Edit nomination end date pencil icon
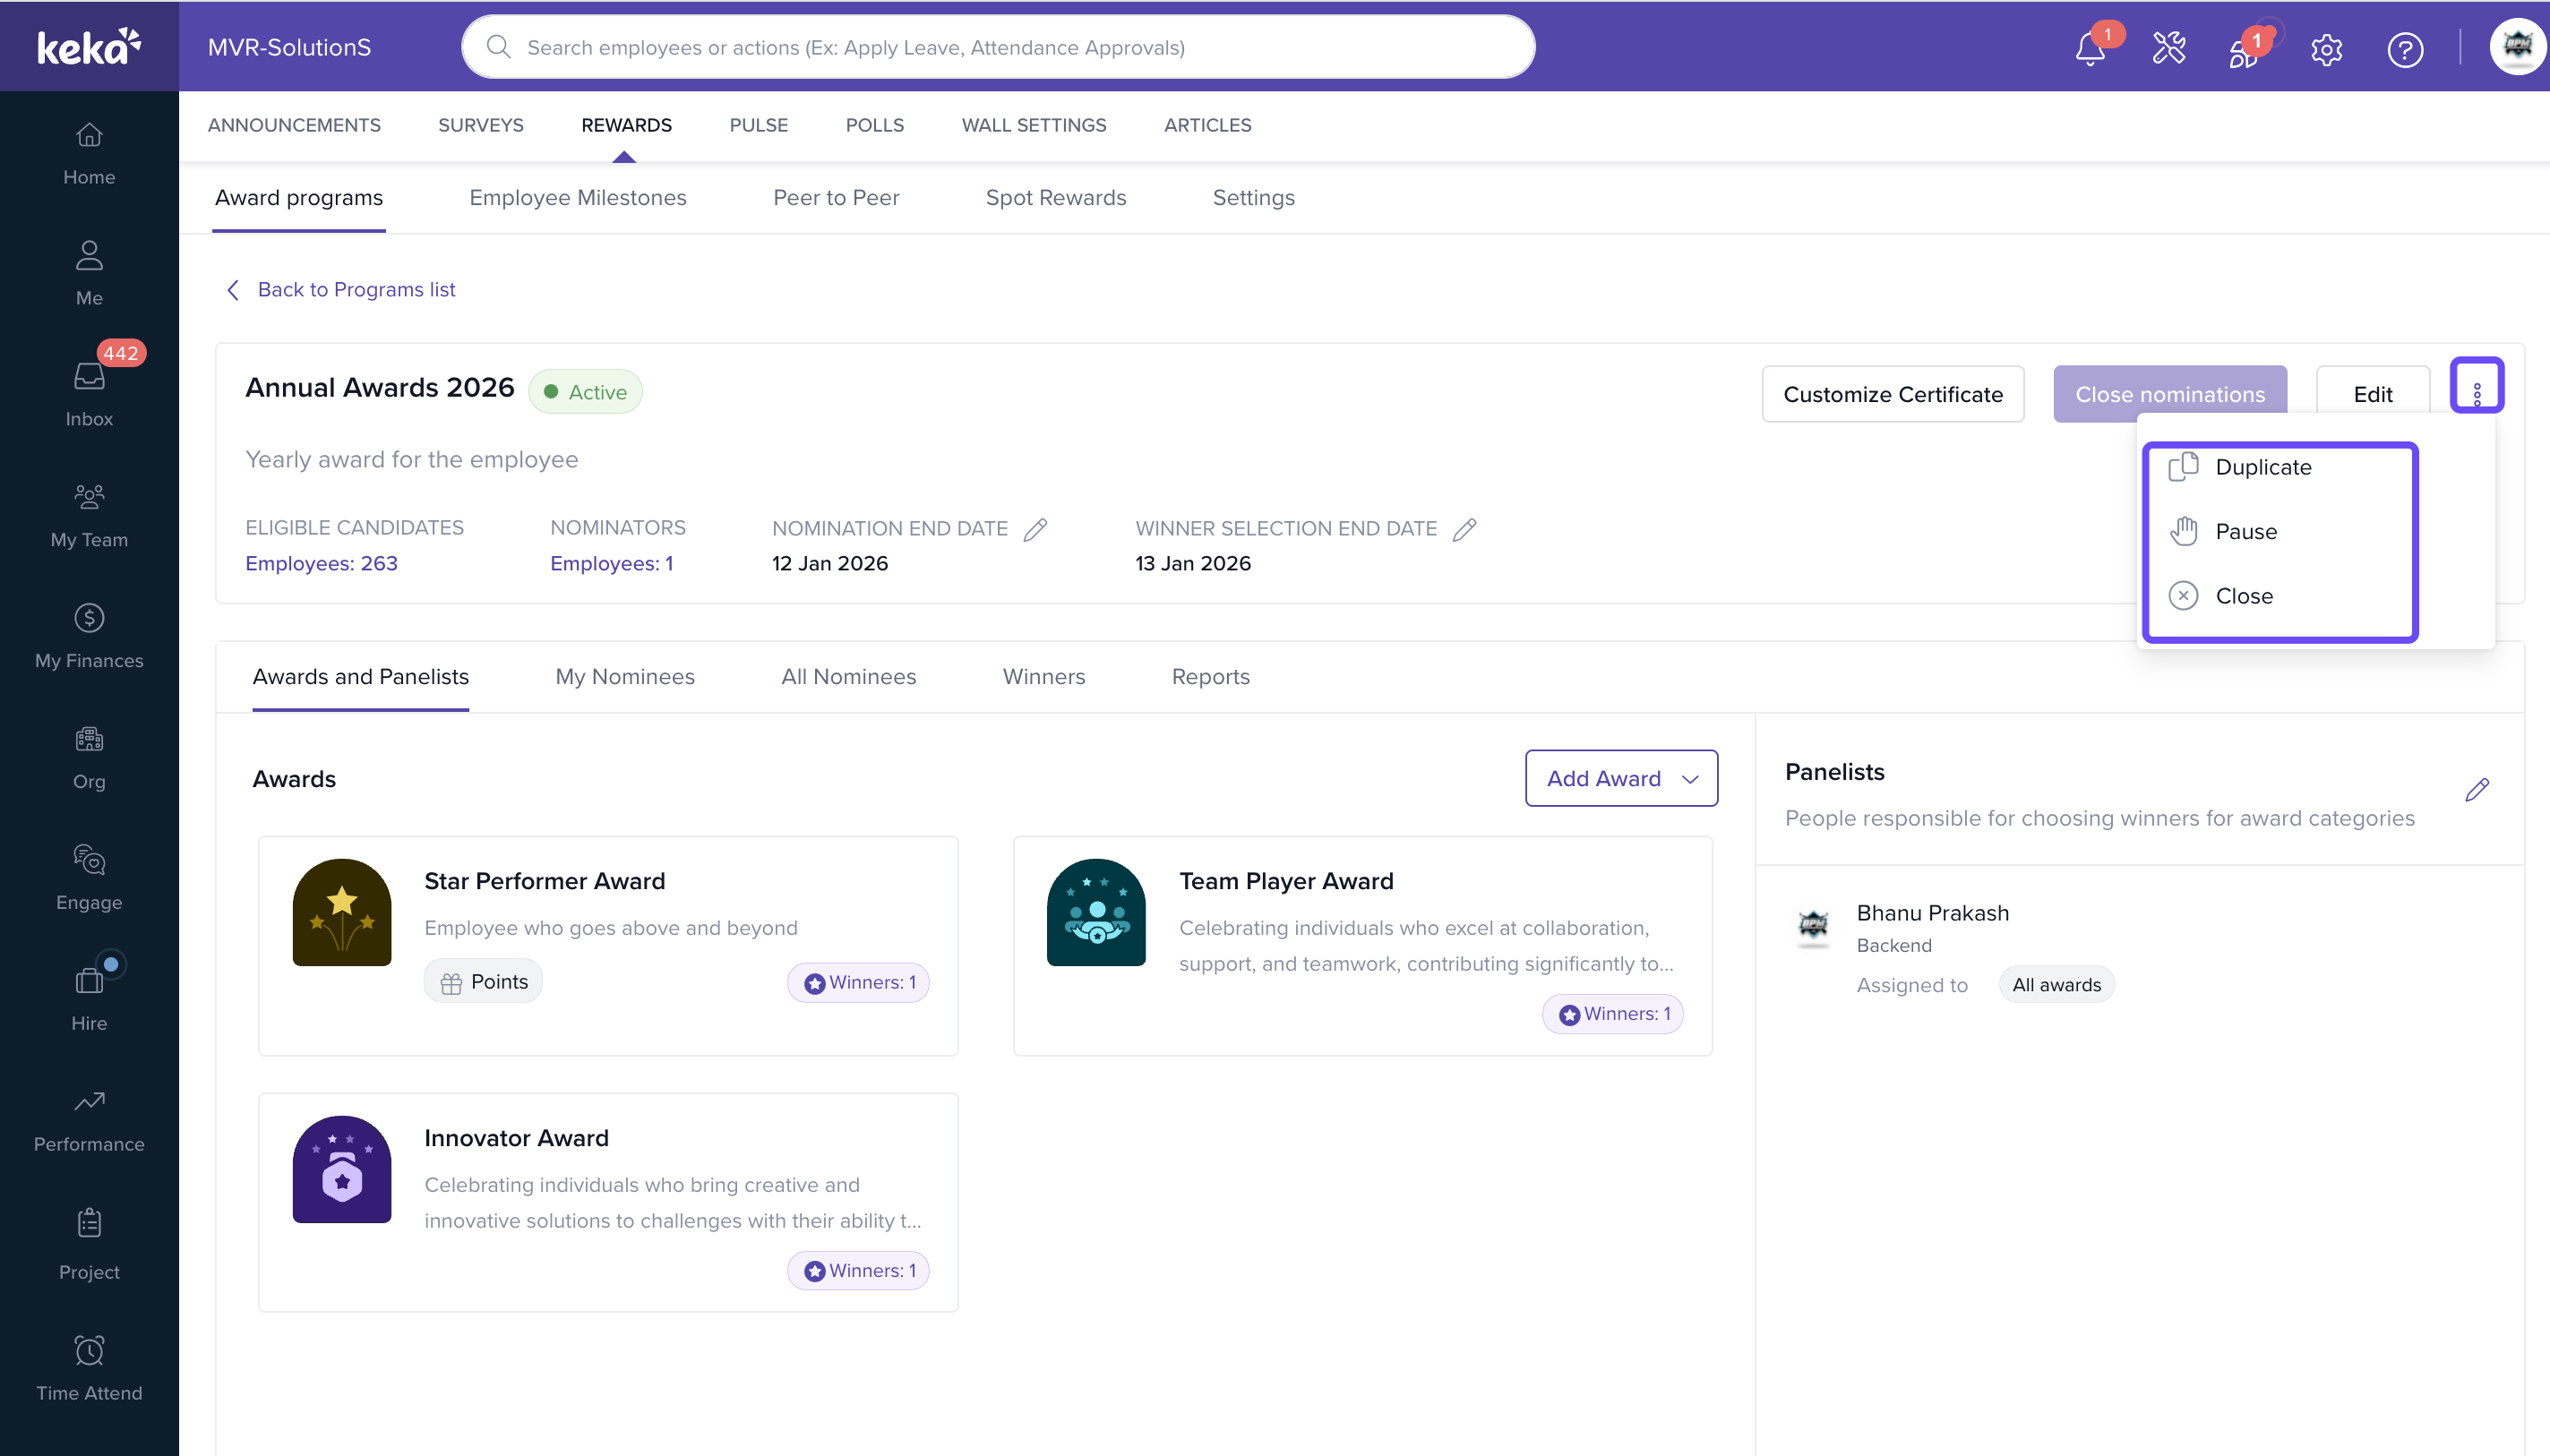Viewport: 2550px width, 1456px height. [x=1035, y=529]
